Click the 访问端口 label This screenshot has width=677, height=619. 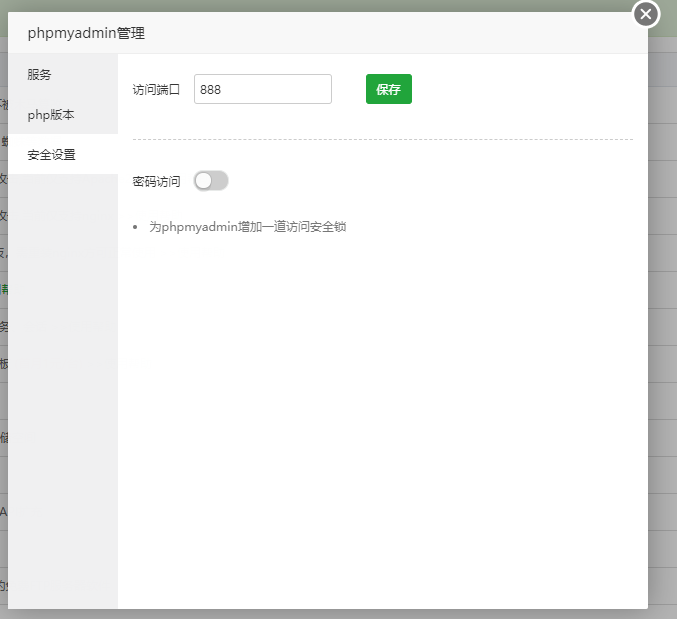click(156, 90)
